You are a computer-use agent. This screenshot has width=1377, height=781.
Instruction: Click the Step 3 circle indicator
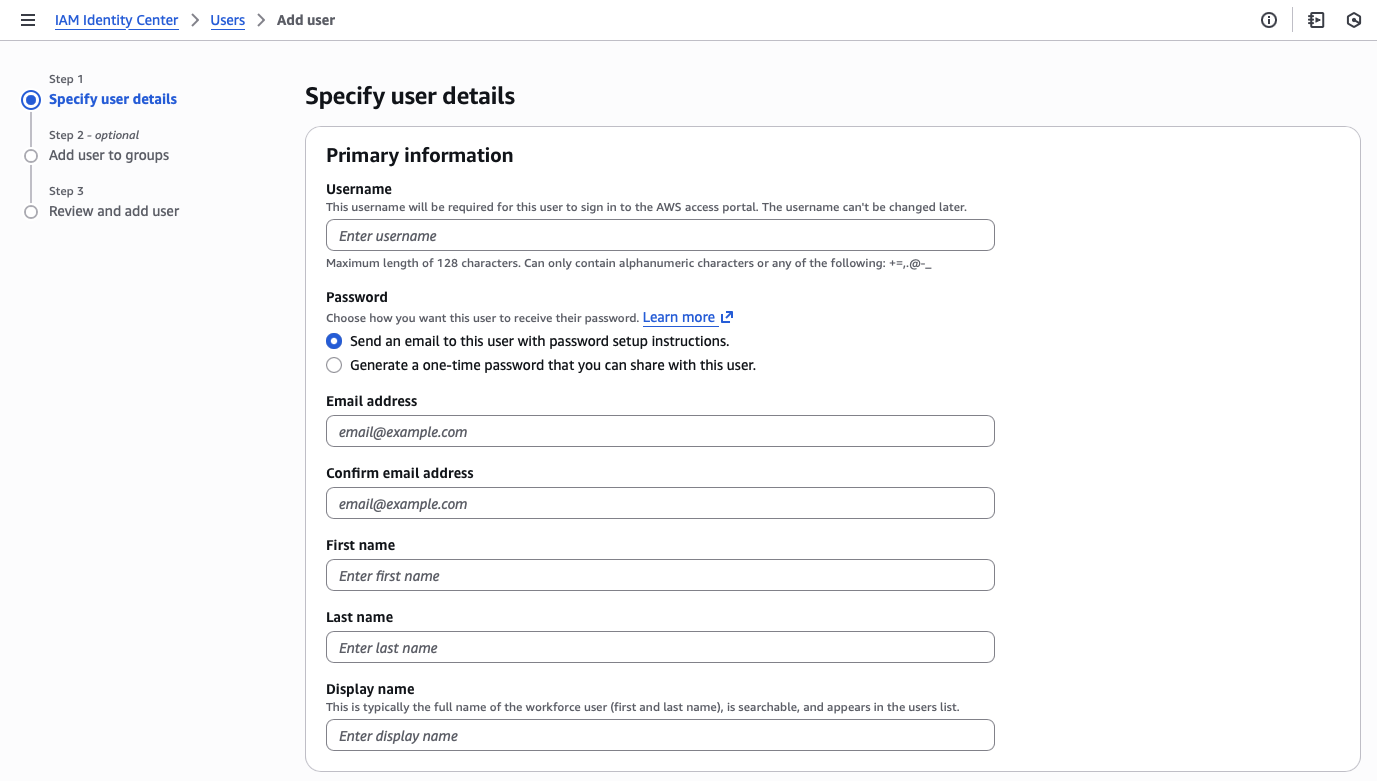[30, 211]
